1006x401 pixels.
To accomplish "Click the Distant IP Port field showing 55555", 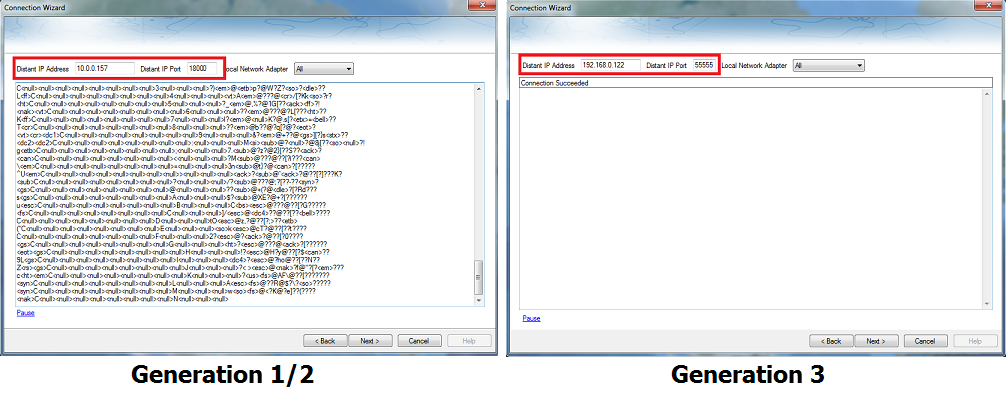I will 703,65.
